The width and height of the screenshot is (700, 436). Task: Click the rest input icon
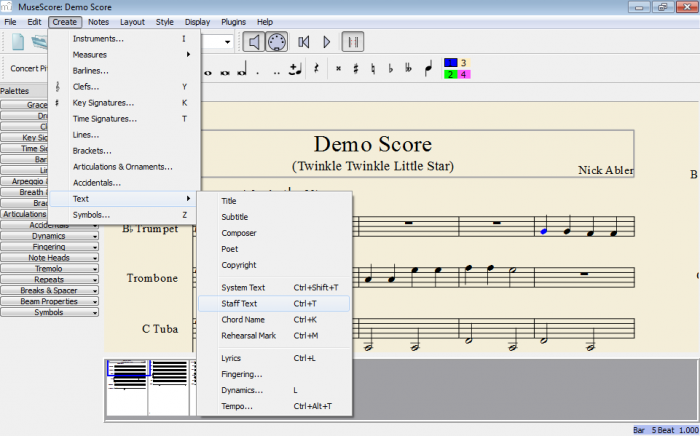click(x=316, y=69)
